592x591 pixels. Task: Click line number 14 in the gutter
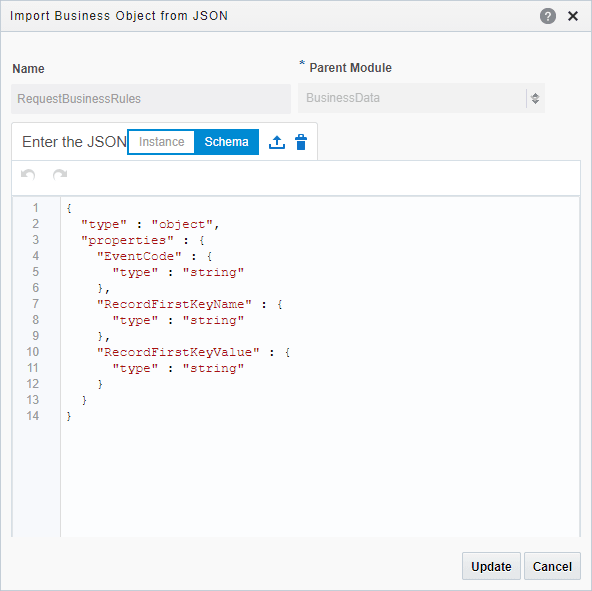pos(33,416)
